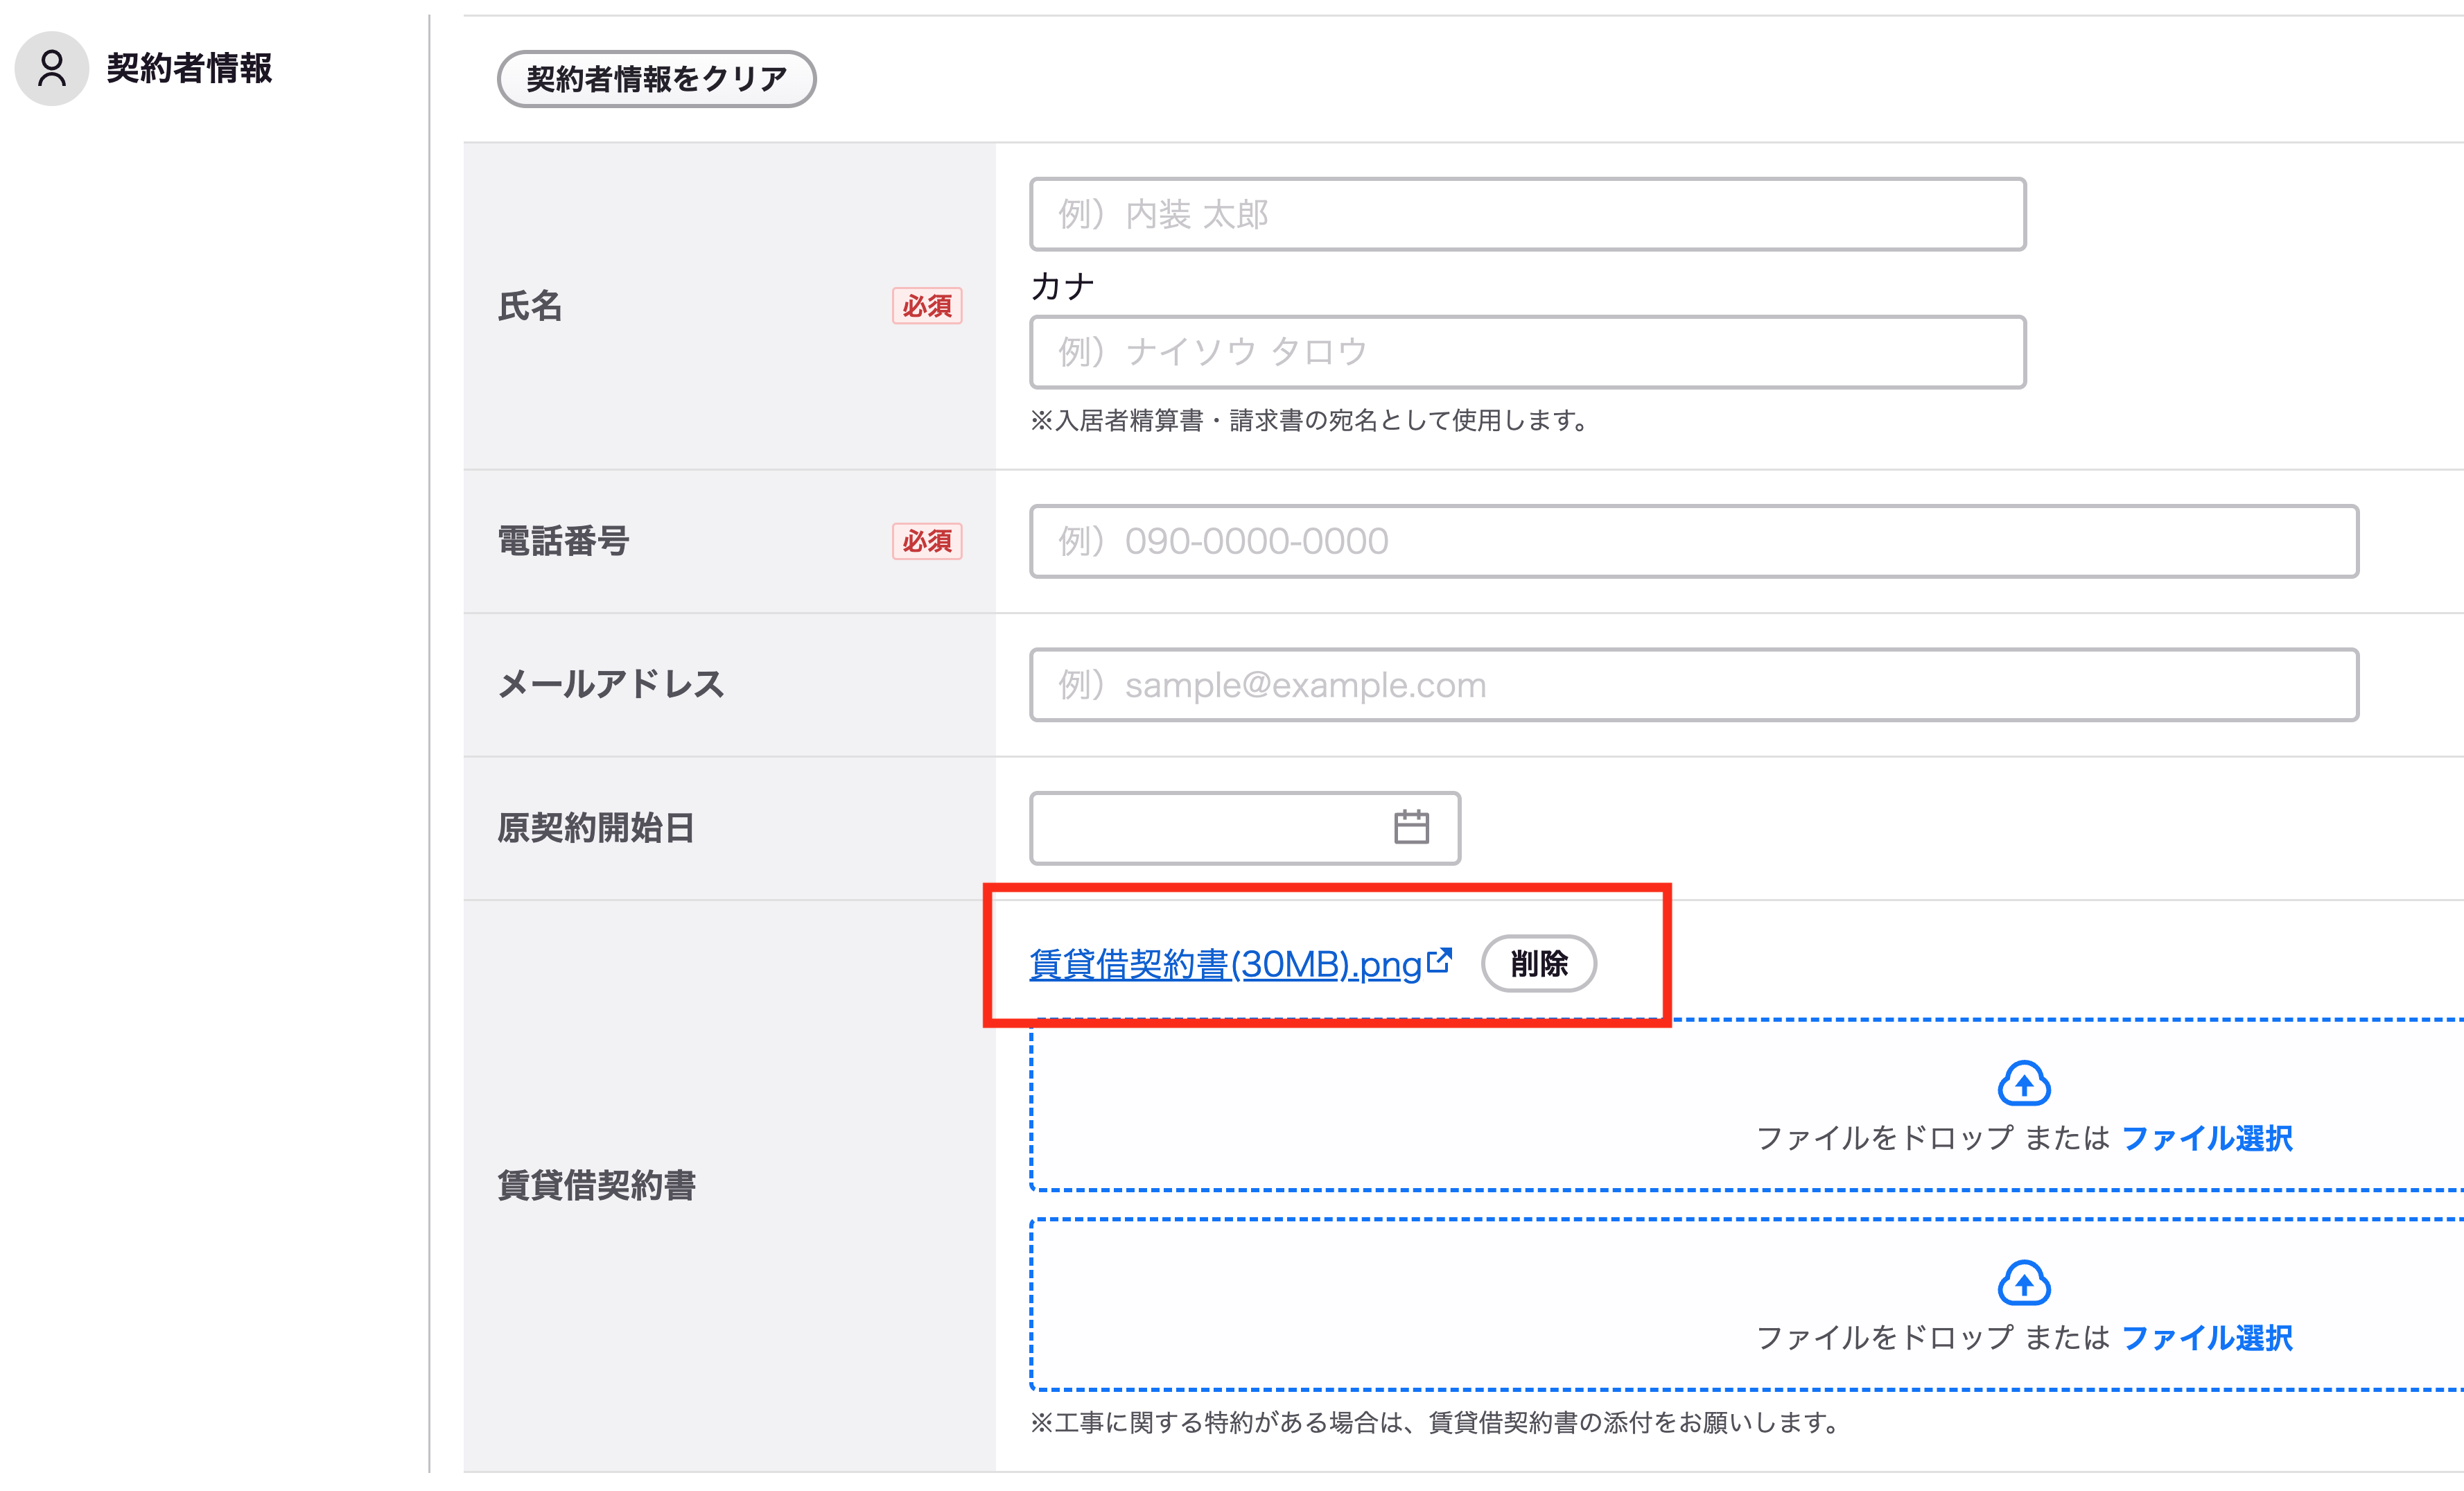The image size is (2464, 1491).
Task: Click the note ※入居者精算書・請求書の宛名として使用します。
Action: pos(1310,421)
